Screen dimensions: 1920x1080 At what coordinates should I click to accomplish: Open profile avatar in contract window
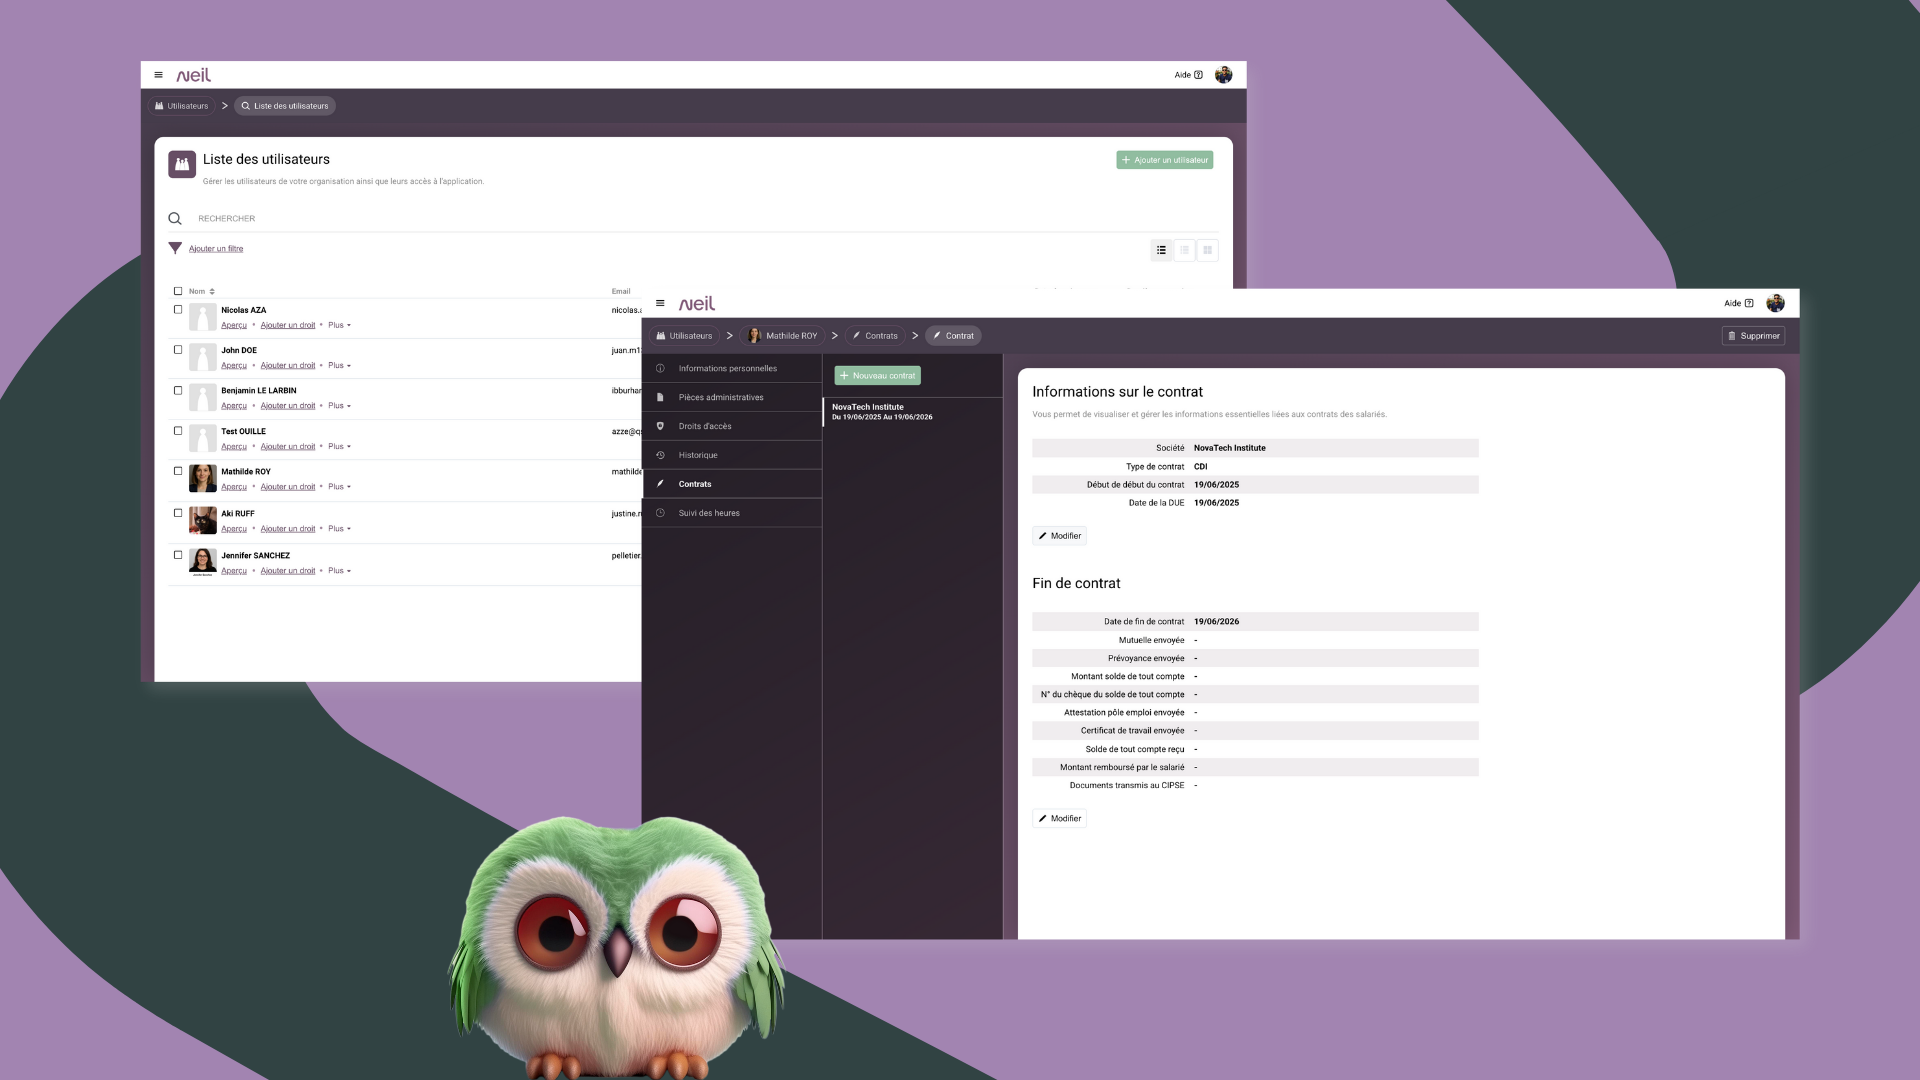[x=1775, y=303]
